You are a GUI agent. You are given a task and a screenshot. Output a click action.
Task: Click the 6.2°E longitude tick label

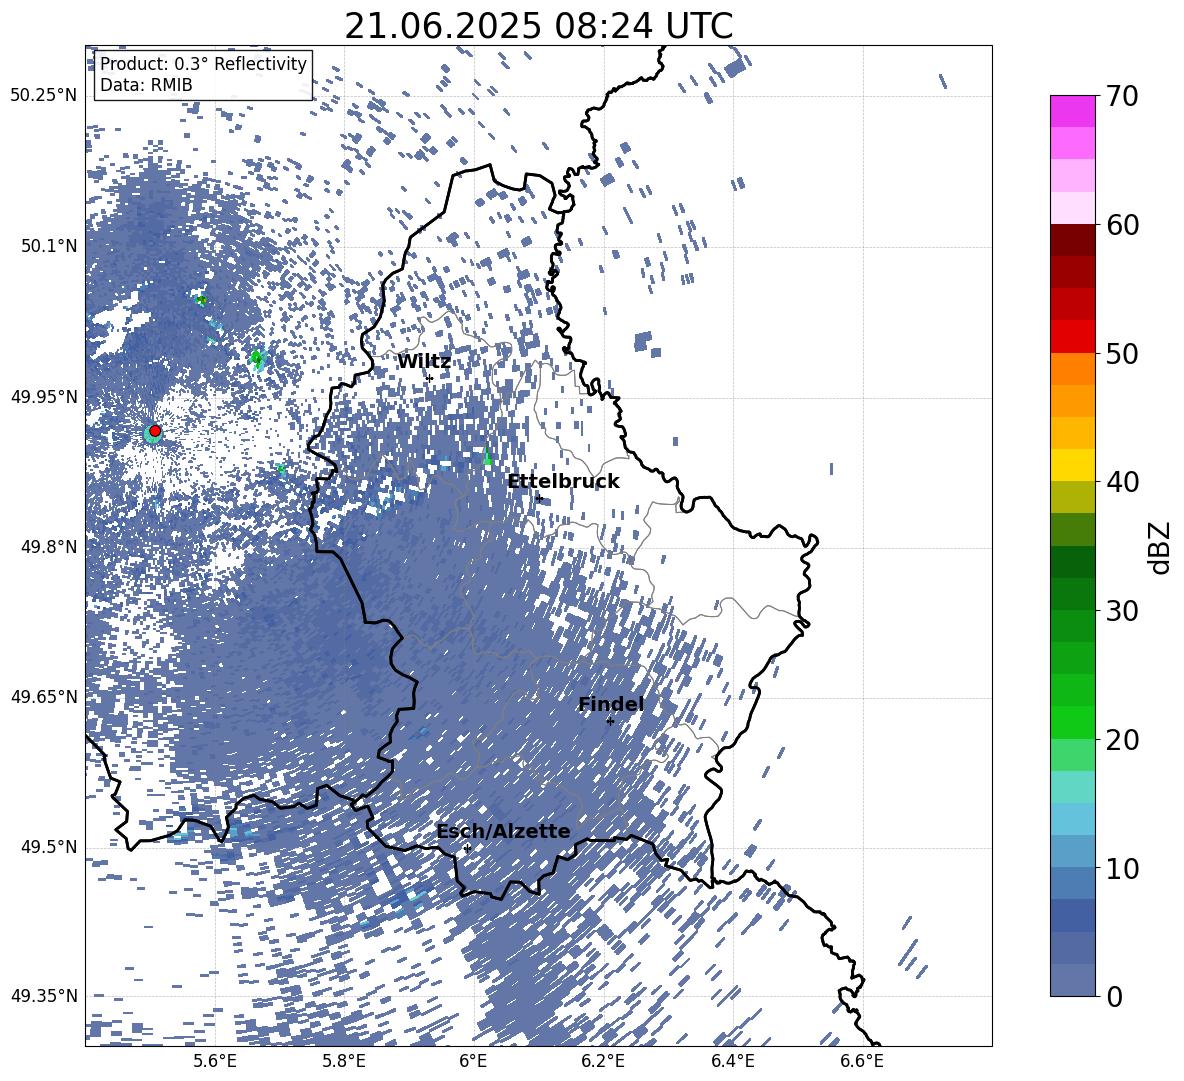click(603, 1061)
